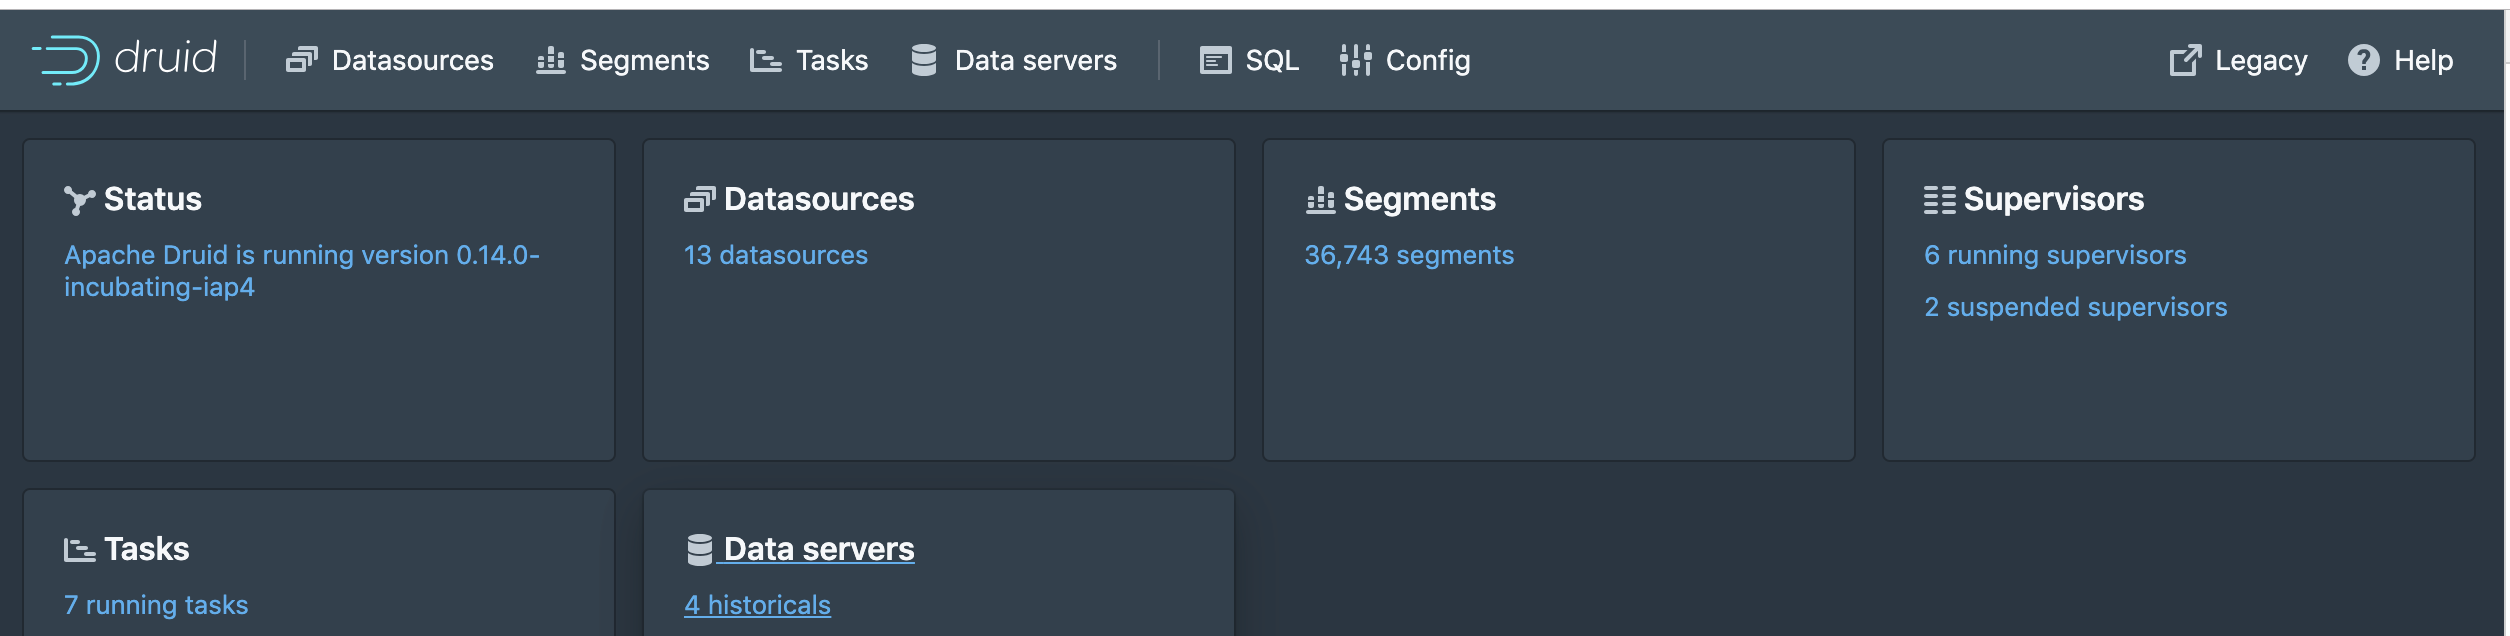
Task: Click the Data servers database icon in the navbar
Action: point(924,60)
